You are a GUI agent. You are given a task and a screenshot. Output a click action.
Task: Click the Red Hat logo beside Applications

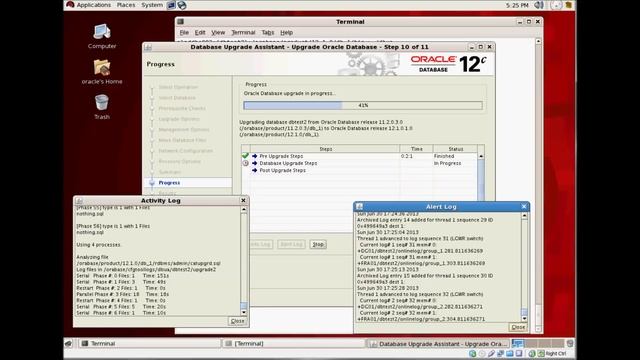70,4
